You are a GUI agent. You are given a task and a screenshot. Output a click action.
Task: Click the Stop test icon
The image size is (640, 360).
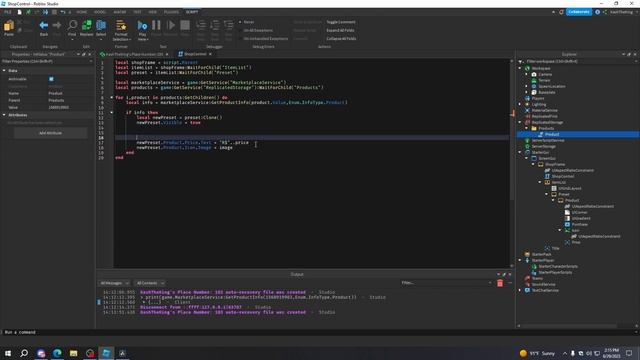click(x=185, y=25)
